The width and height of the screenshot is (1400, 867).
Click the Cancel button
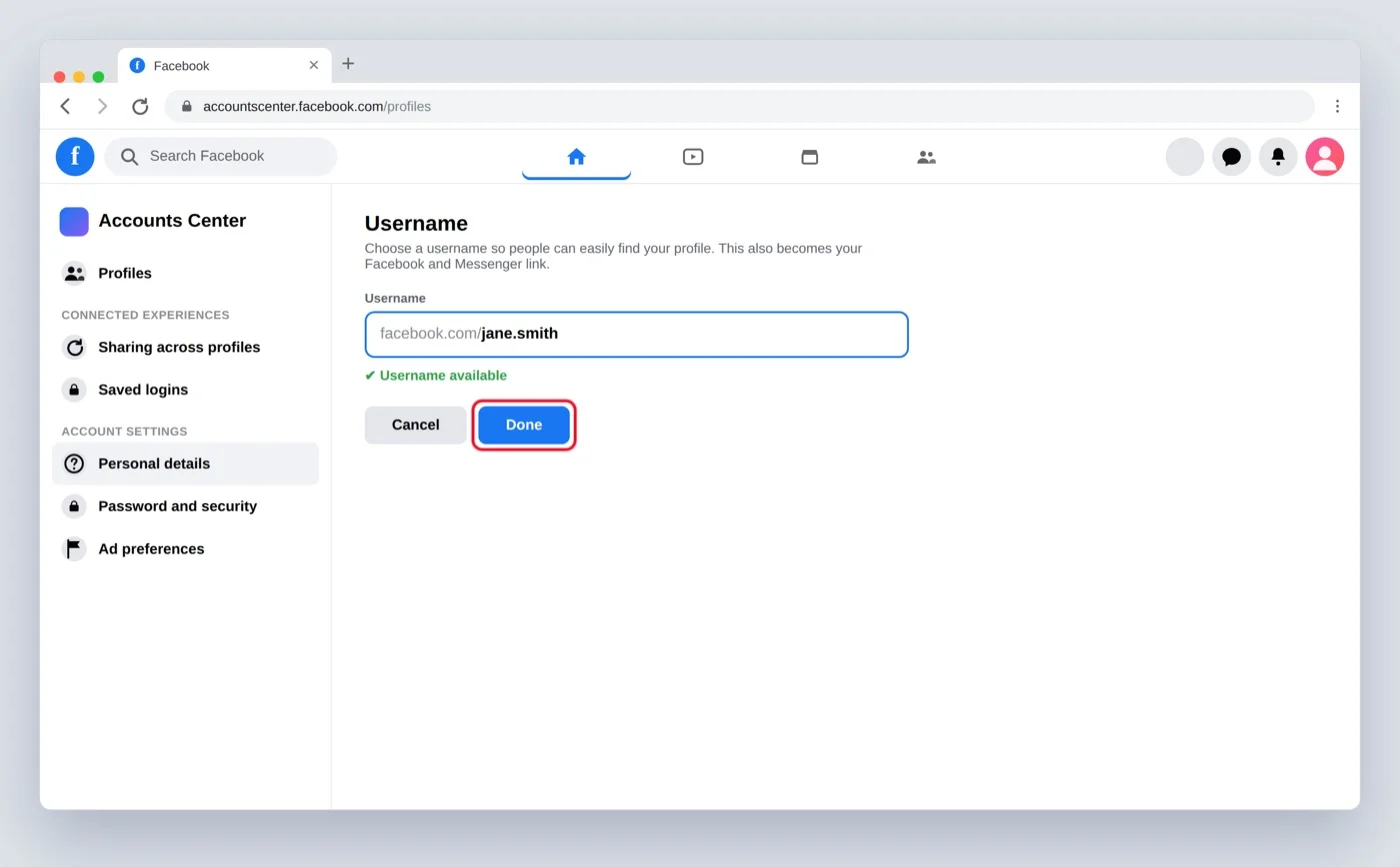click(x=415, y=425)
